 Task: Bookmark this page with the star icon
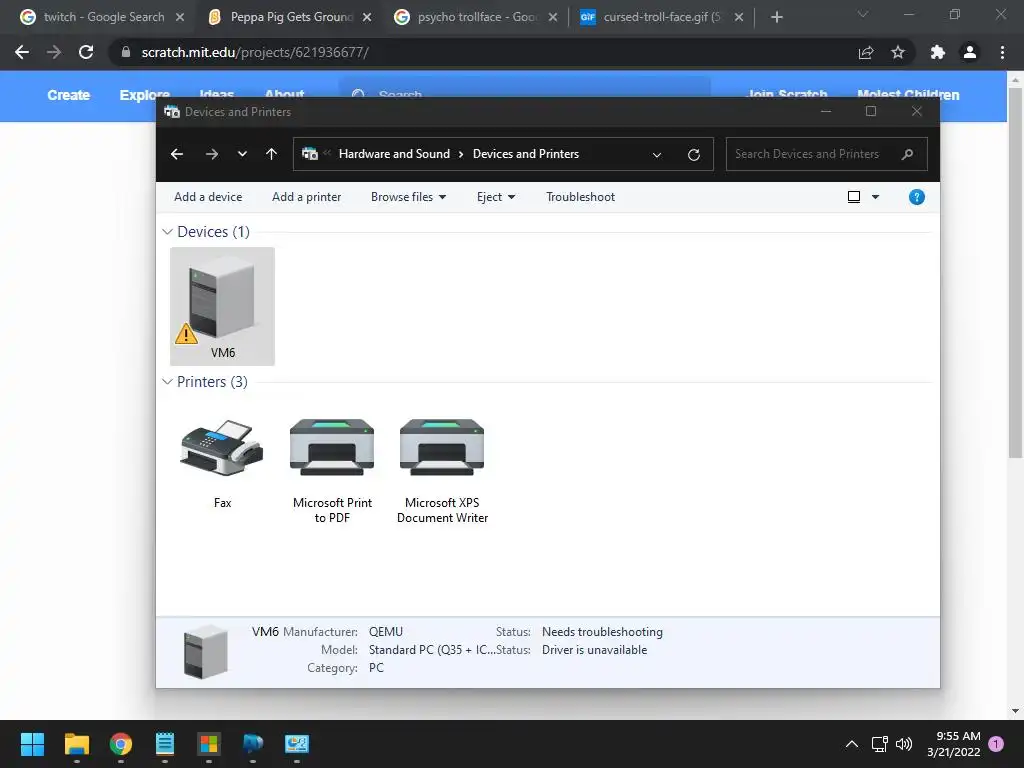898,52
